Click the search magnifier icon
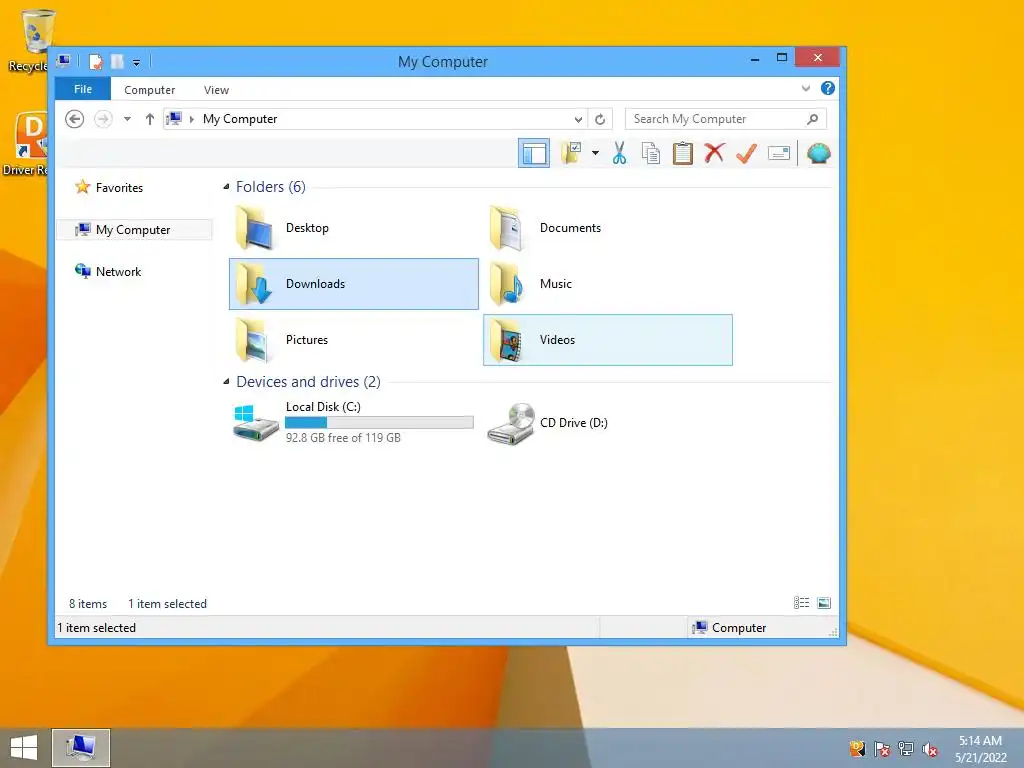Viewport: 1024px width, 768px height. coord(812,119)
